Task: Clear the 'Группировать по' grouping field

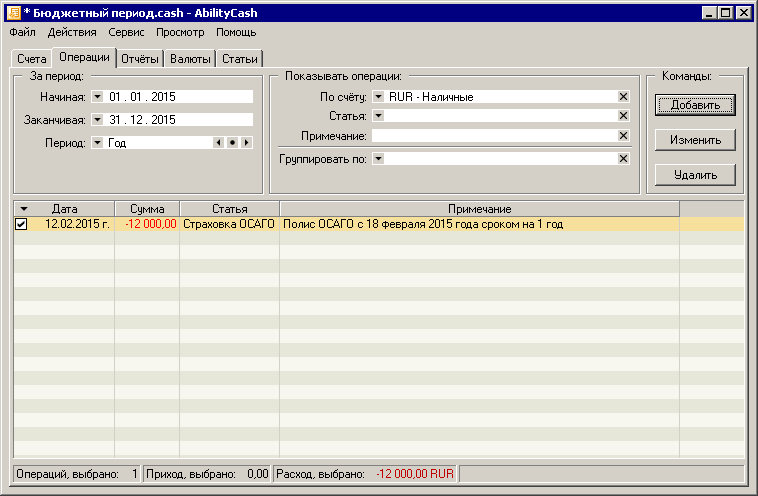Action: (623, 159)
